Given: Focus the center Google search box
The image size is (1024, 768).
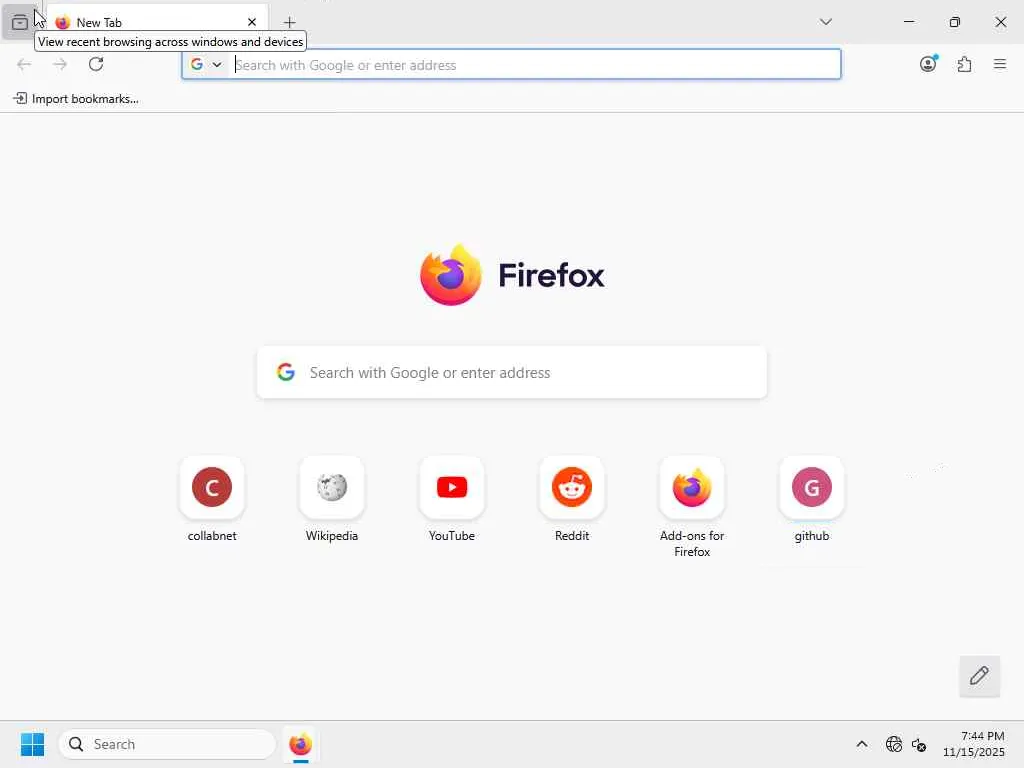Looking at the screenshot, I should (512, 372).
